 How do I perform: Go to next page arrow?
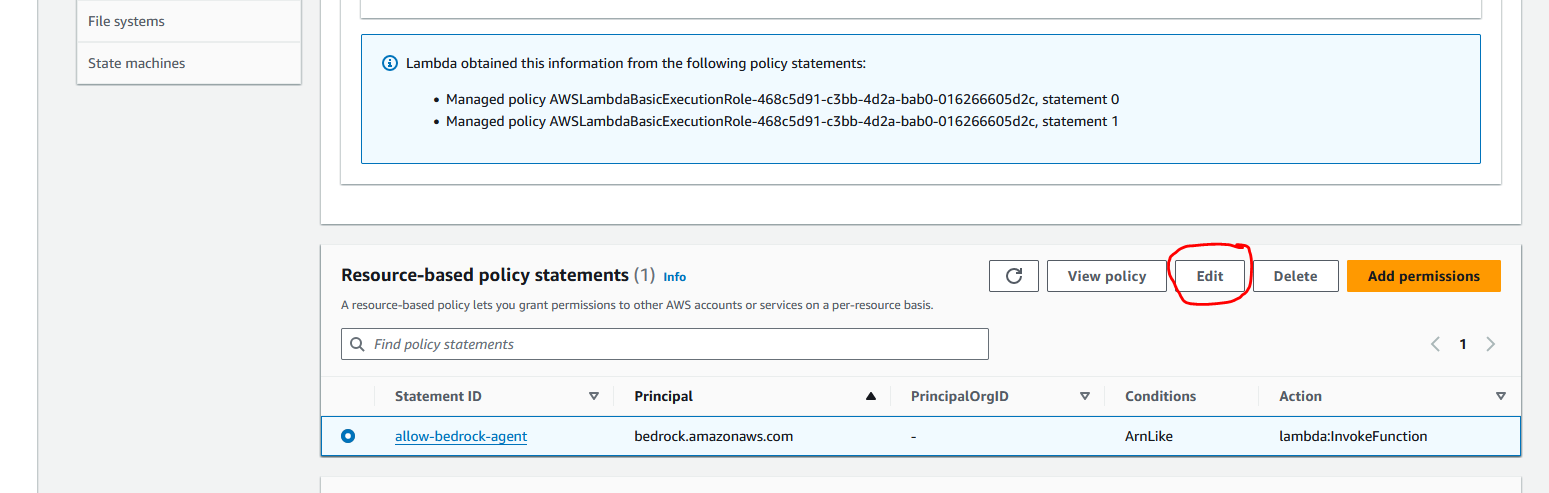pos(1491,344)
